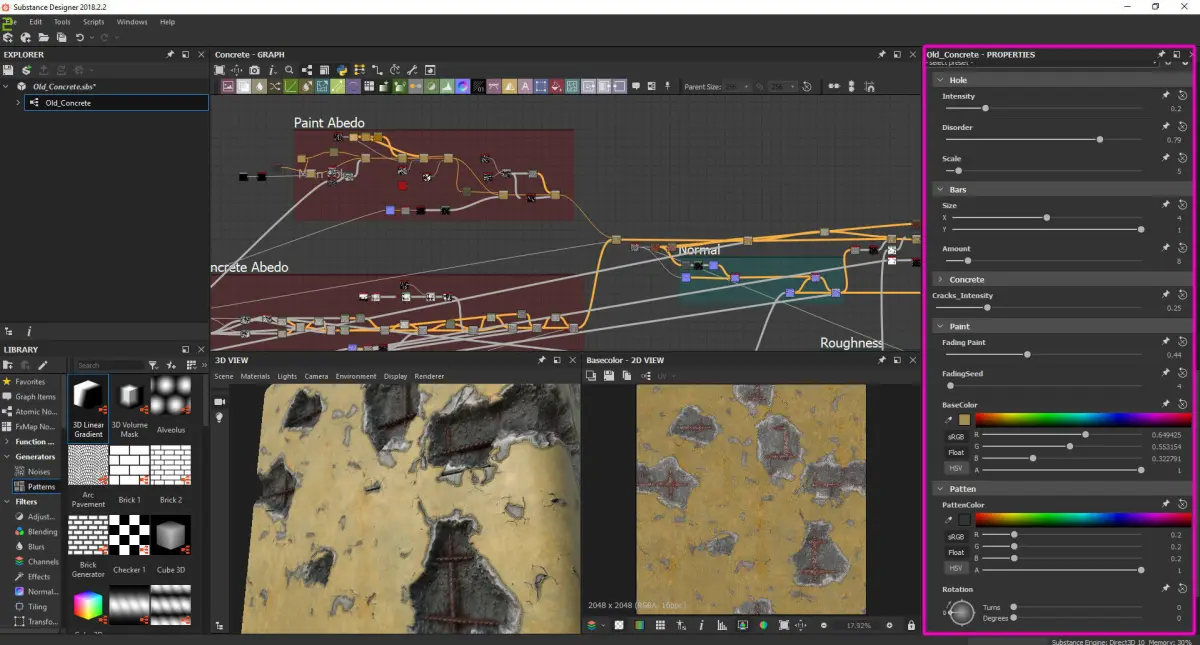The width and height of the screenshot is (1200, 645).
Task: Open the Scripts menu
Action: 94,21
